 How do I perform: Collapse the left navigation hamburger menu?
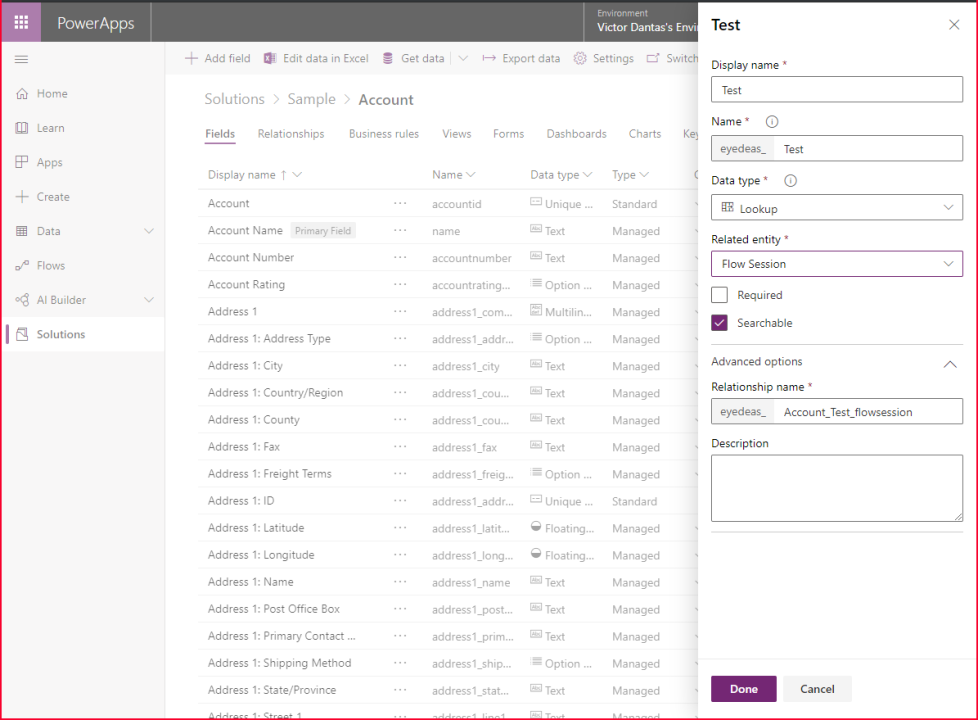pyautogui.click(x=21, y=59)
